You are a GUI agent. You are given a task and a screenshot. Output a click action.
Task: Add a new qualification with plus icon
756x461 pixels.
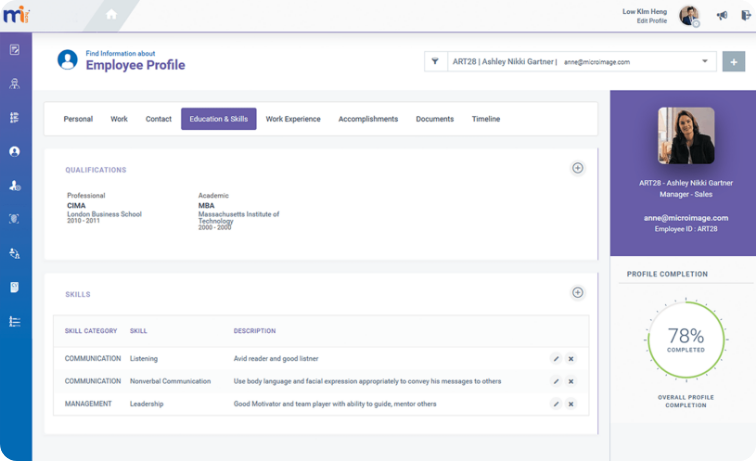tap(578, 168)
